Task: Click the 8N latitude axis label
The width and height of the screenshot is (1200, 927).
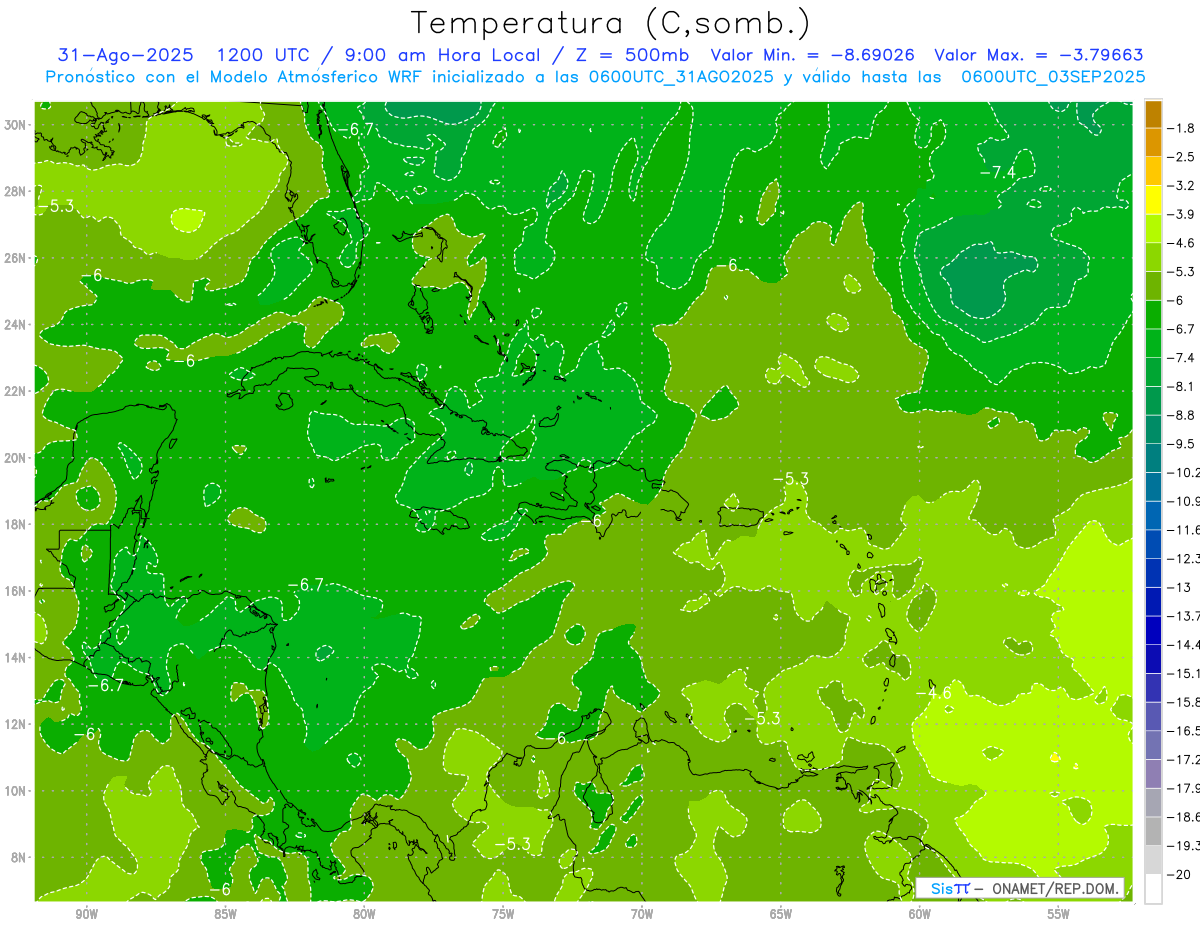Action: (20, 857)
